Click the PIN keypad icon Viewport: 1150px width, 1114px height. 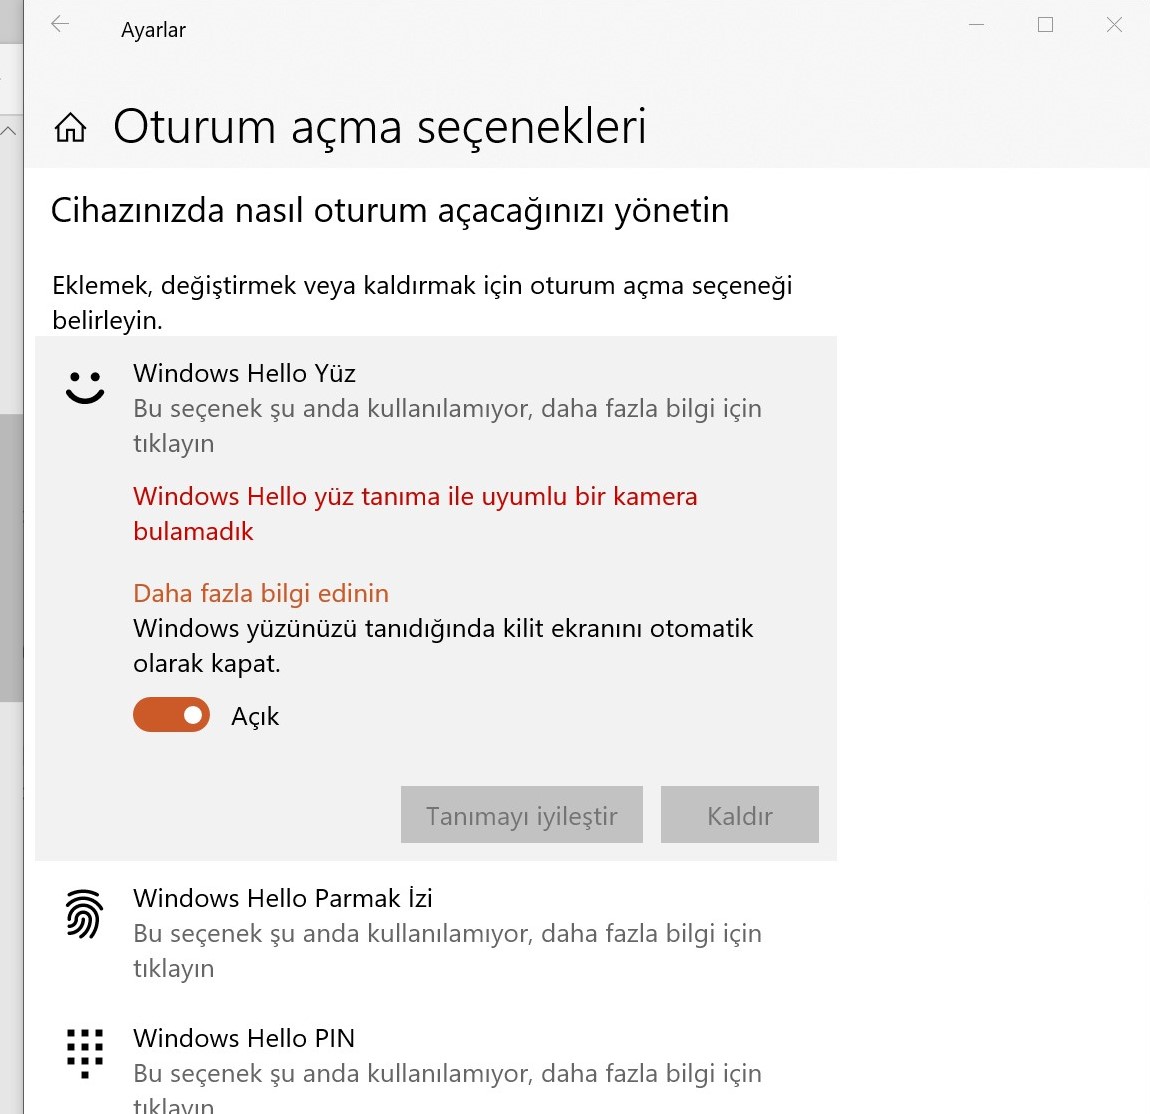(85, 1053)
